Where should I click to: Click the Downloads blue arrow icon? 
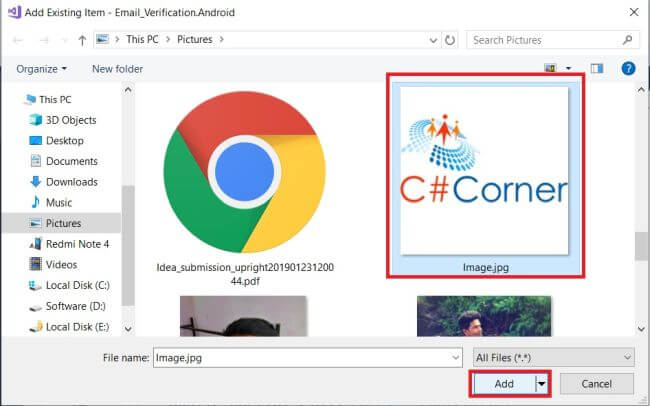pos(36,182)
